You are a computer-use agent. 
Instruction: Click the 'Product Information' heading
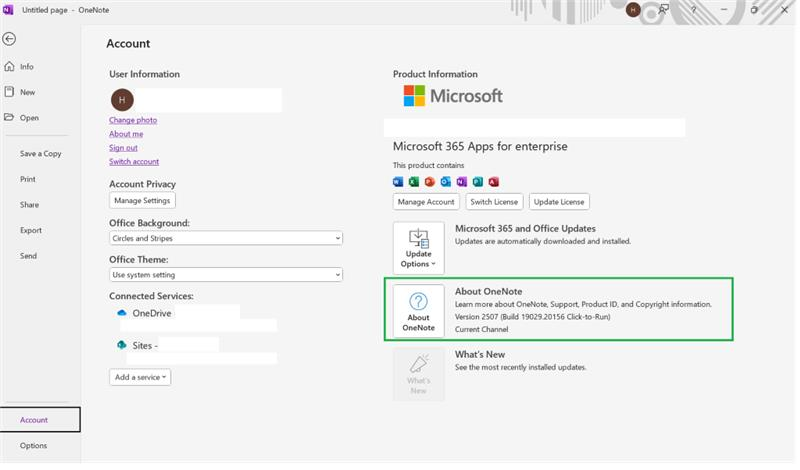coord(436,75)
